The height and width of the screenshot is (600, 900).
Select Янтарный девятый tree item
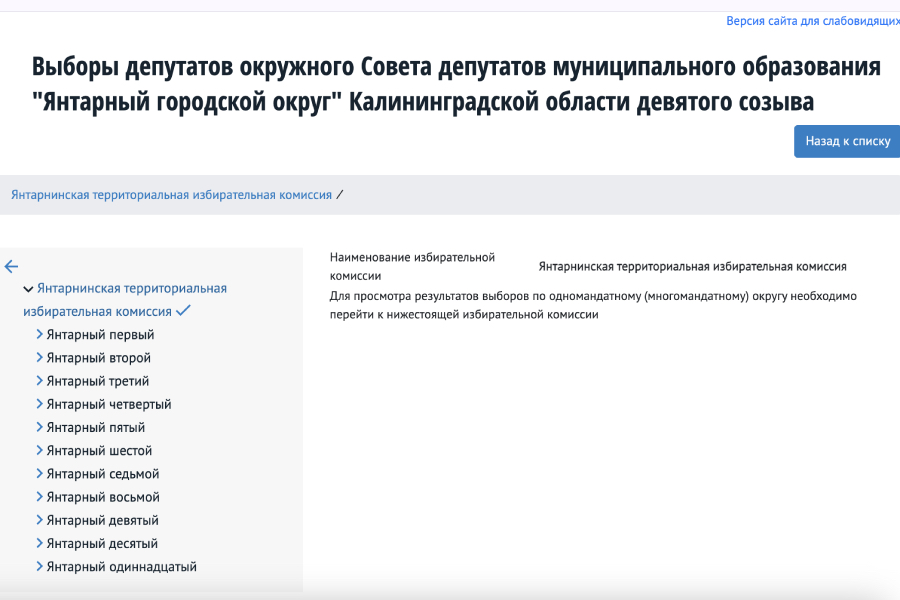pos(102,520)
